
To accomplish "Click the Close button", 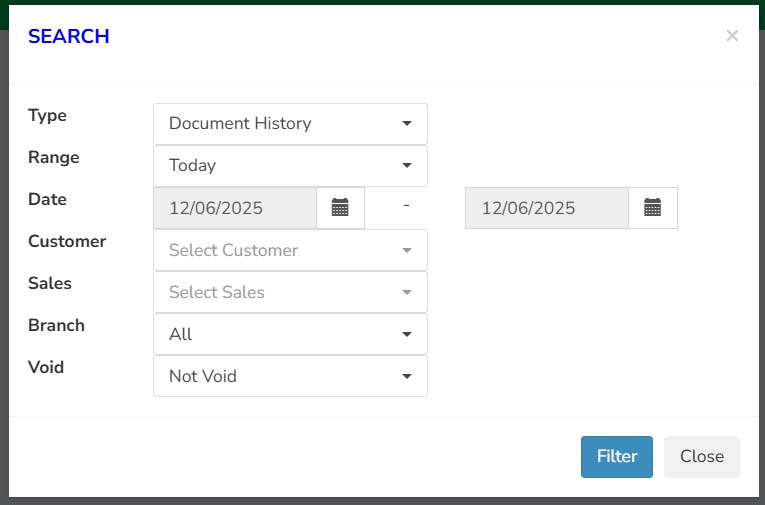I will pyautogui.click(x=702, y=457).
